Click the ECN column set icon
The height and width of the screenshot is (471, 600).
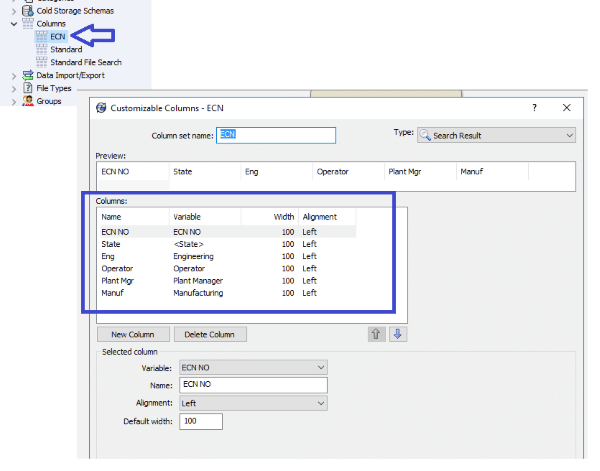[41, 36]
